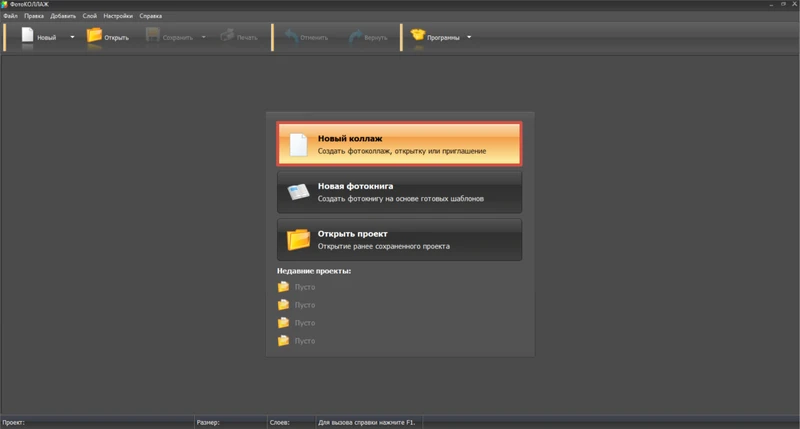Screen dimensions: 800x429
Task: Click the Печать printer icon
Action: tap(227, 35)
